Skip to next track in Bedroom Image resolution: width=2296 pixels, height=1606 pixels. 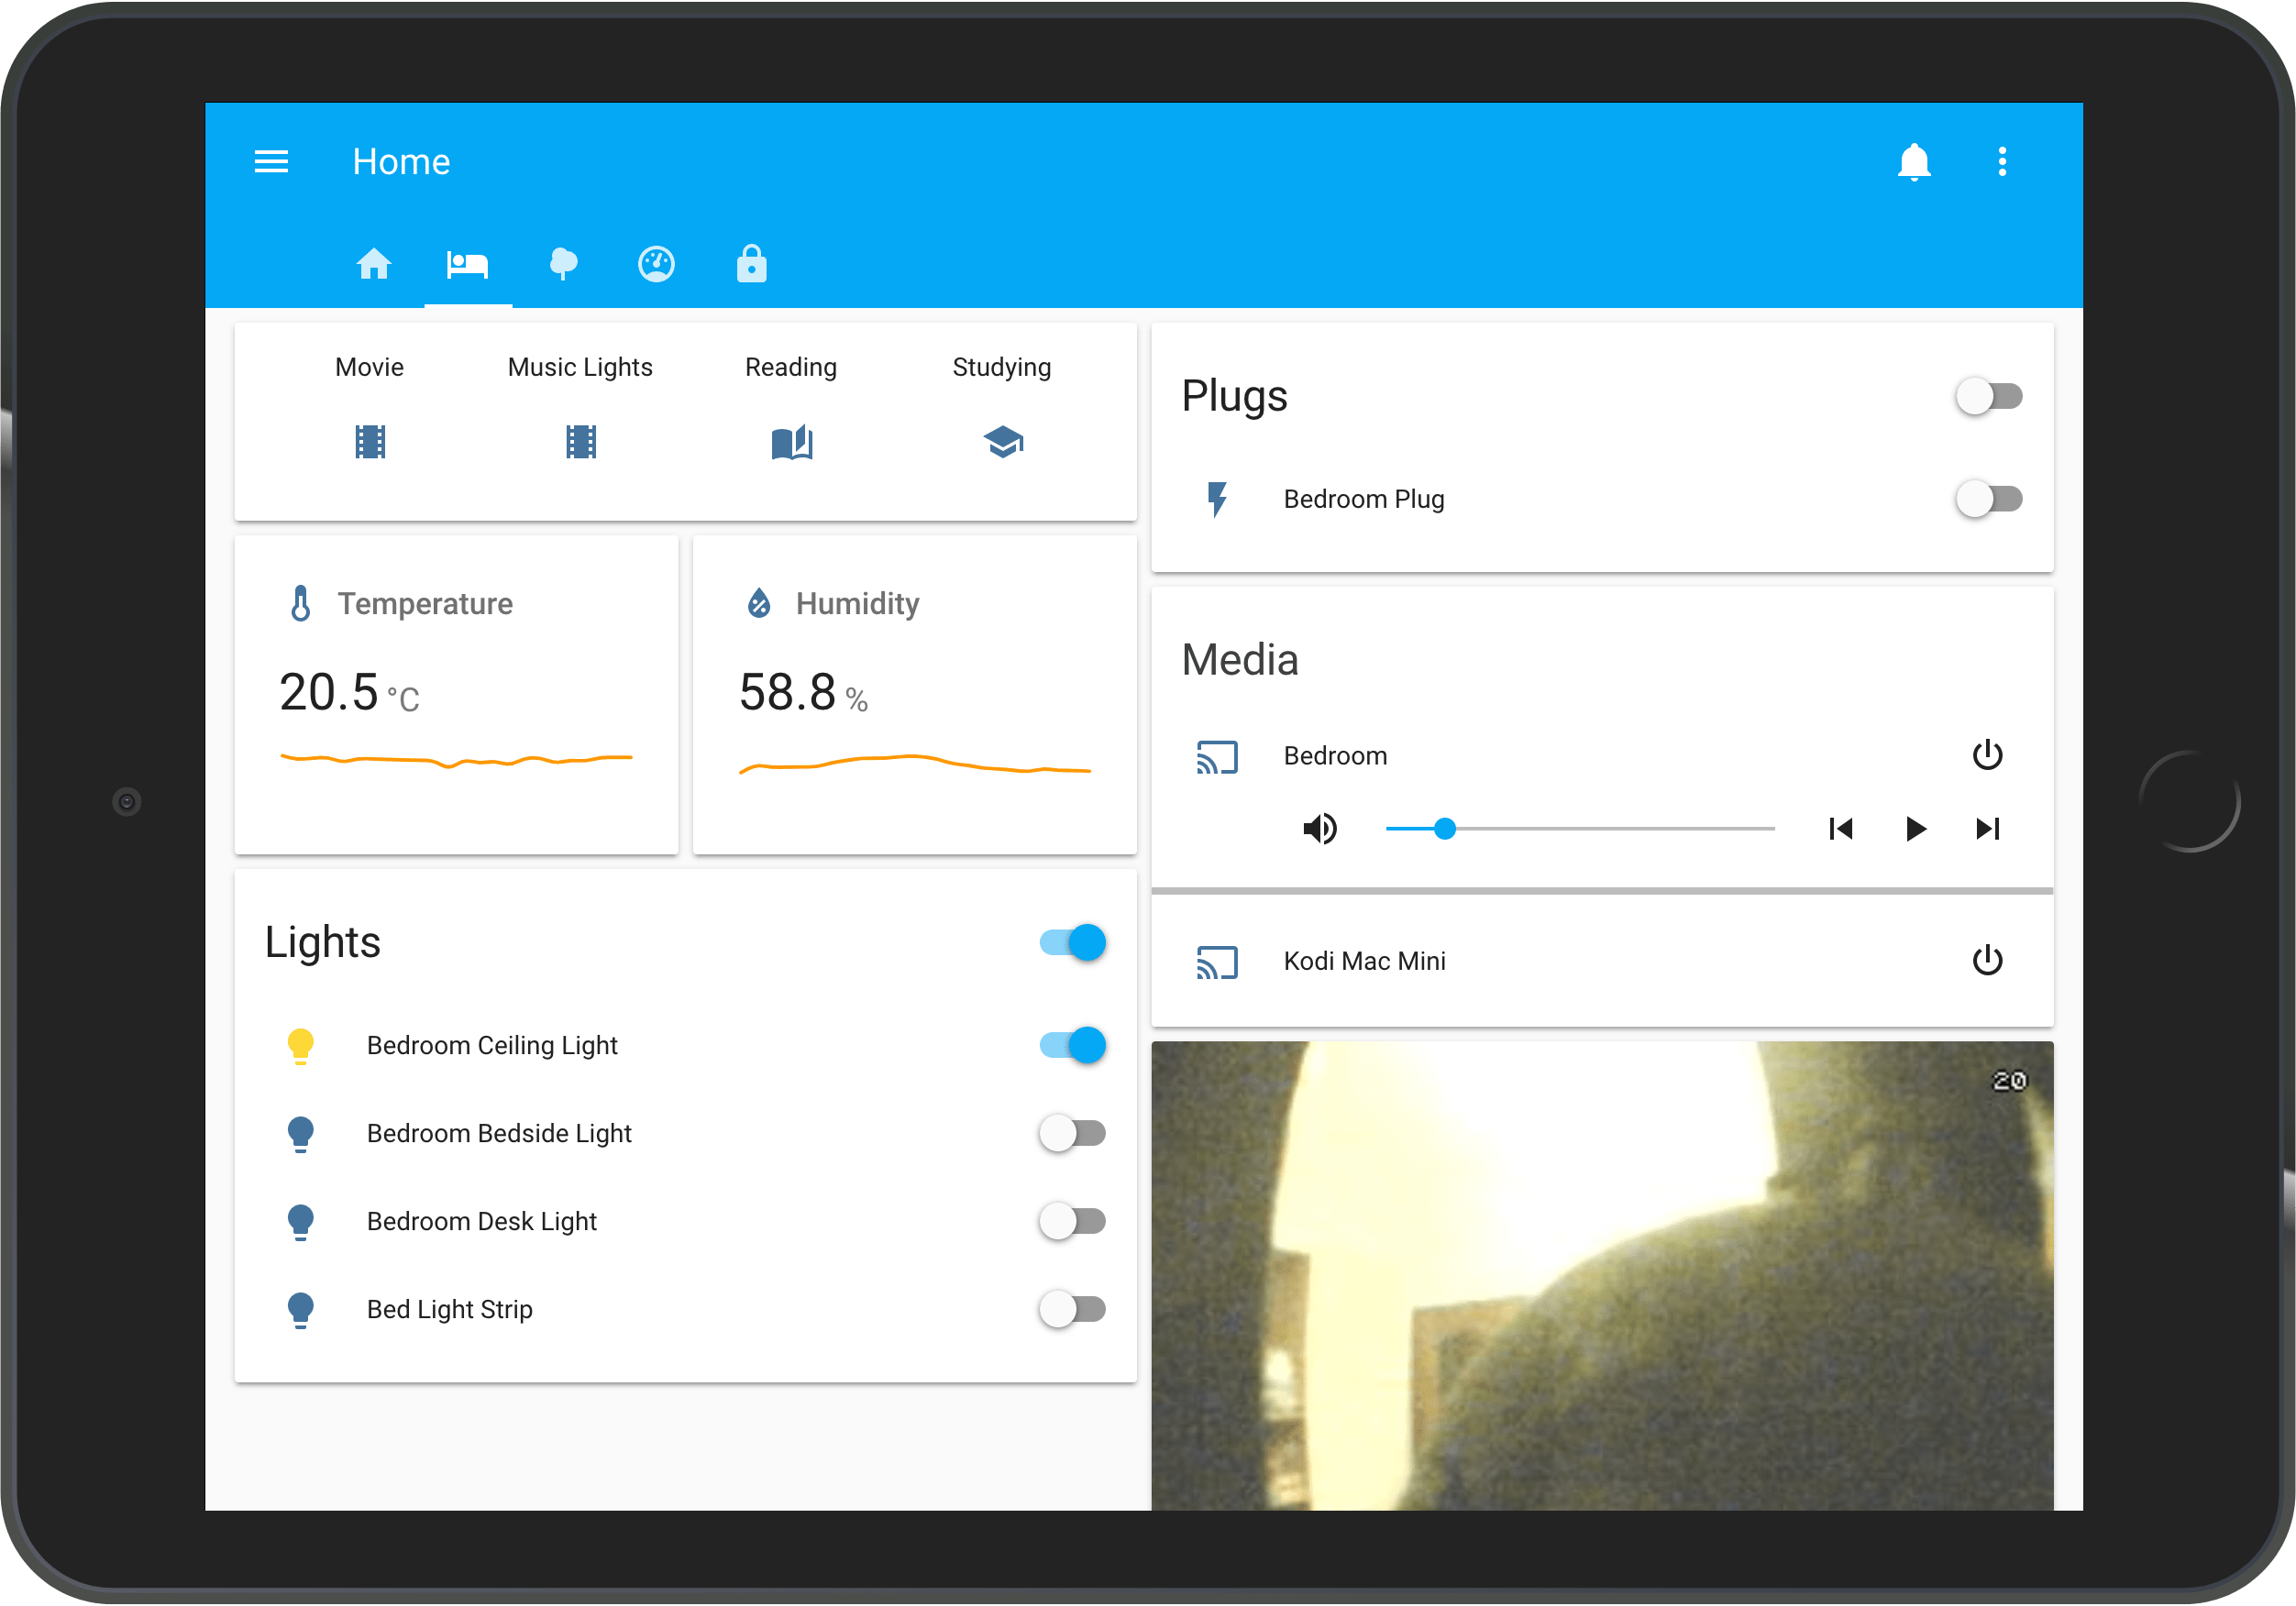point(1986,828)
